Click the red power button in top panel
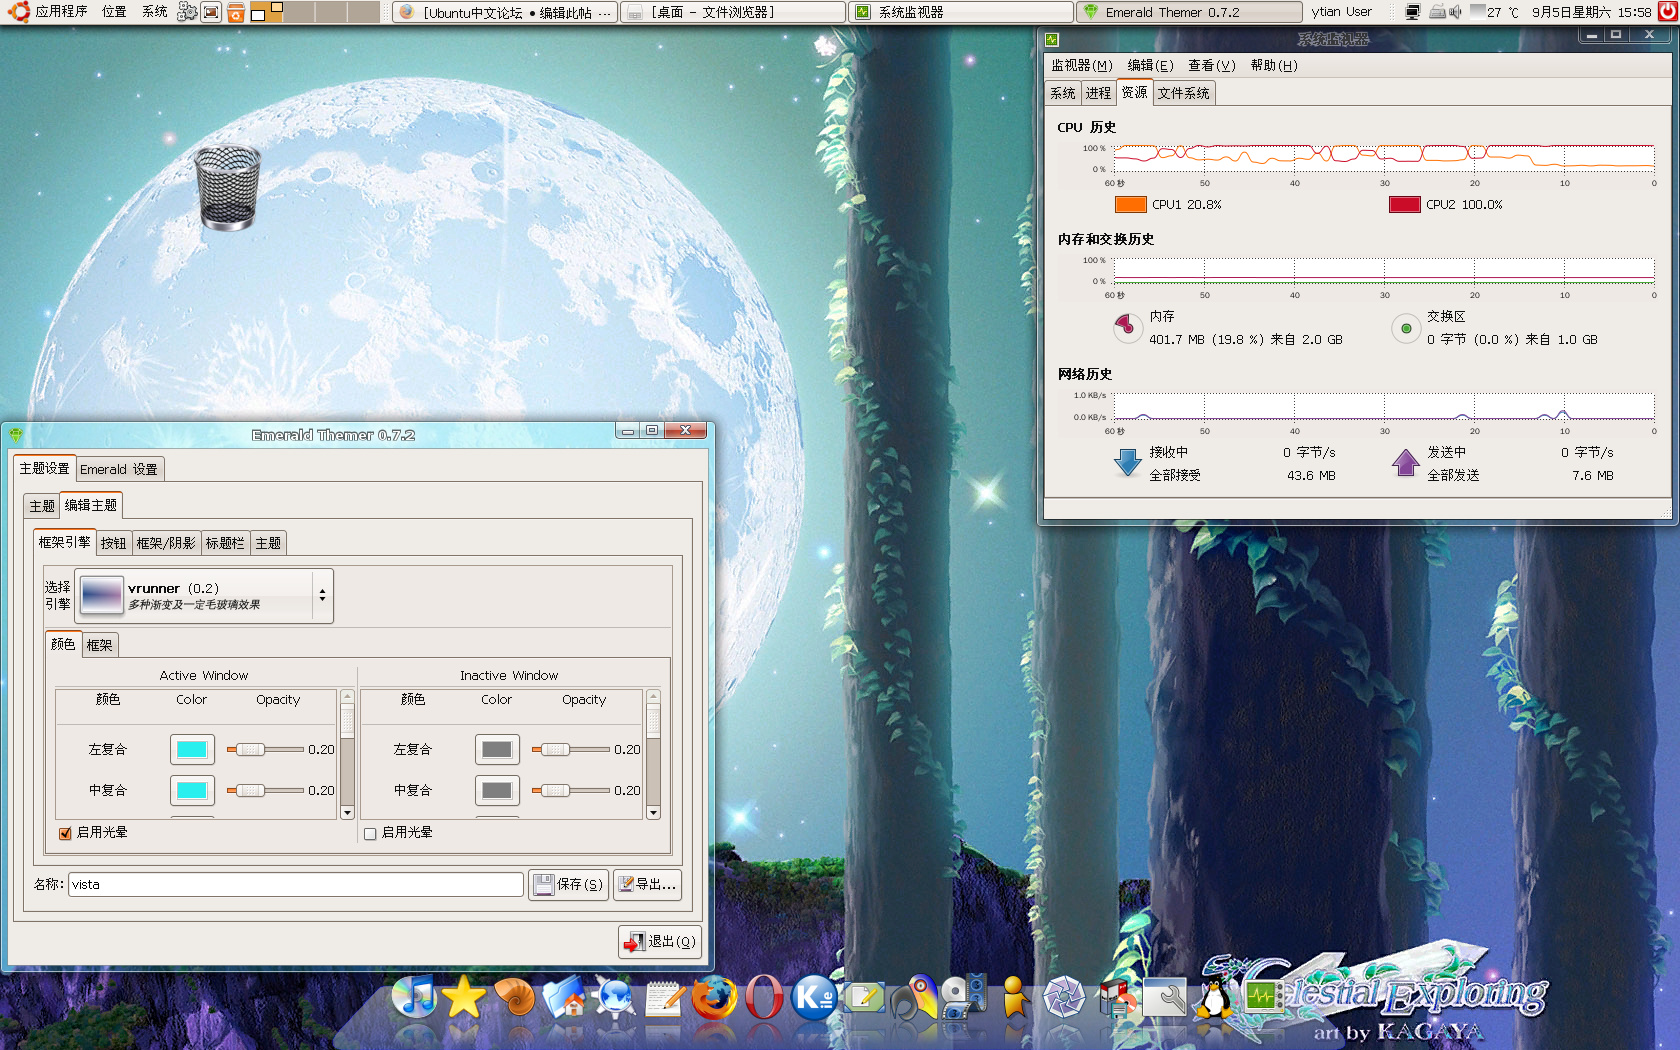The width and height of the screenshot is (1680, 1050). [x=1667, y=12]
